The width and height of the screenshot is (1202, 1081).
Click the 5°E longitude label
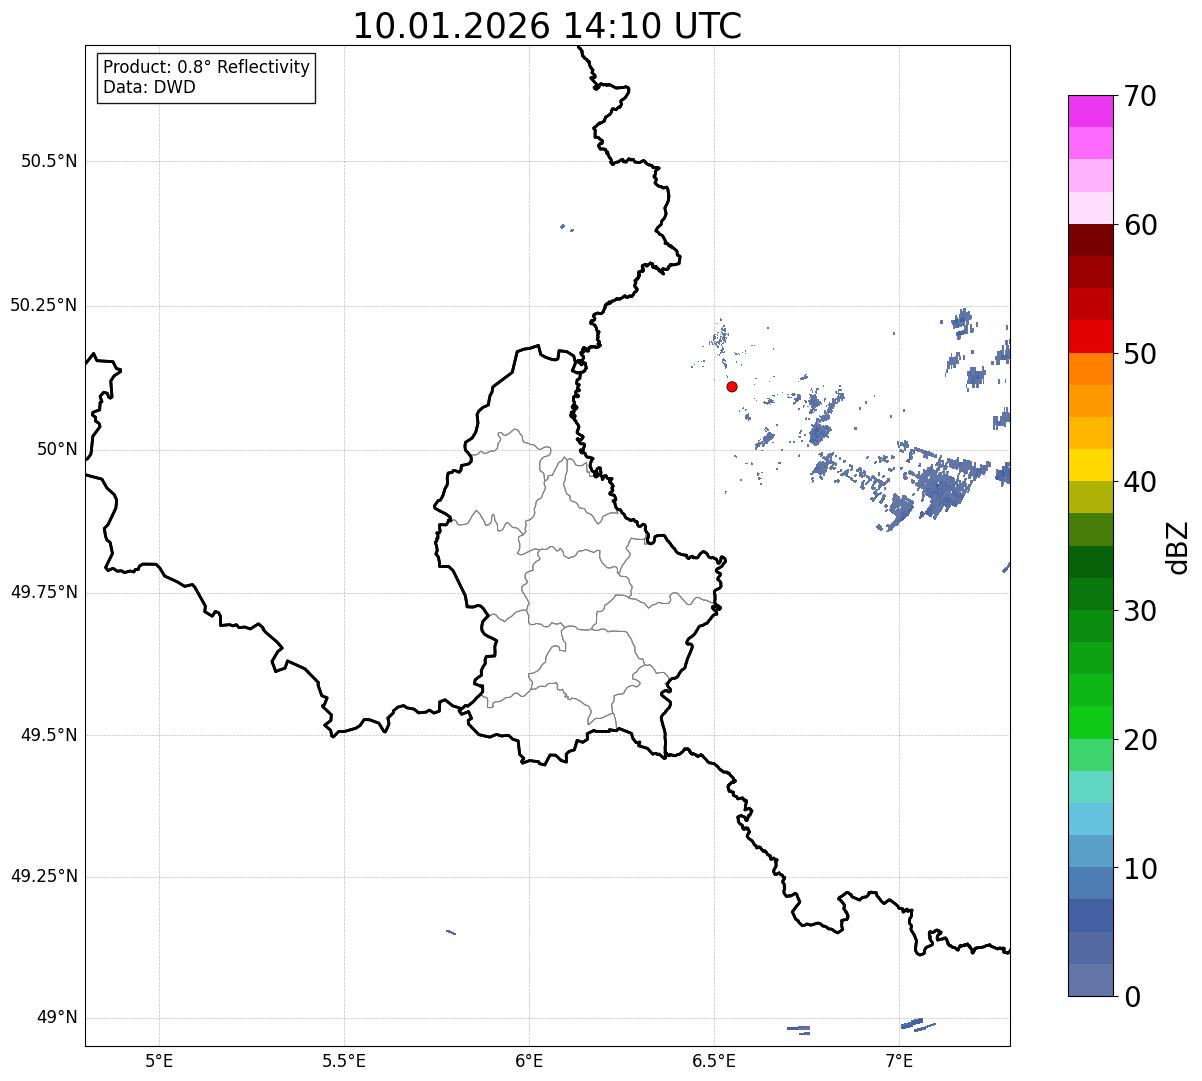coord(159,1060)
